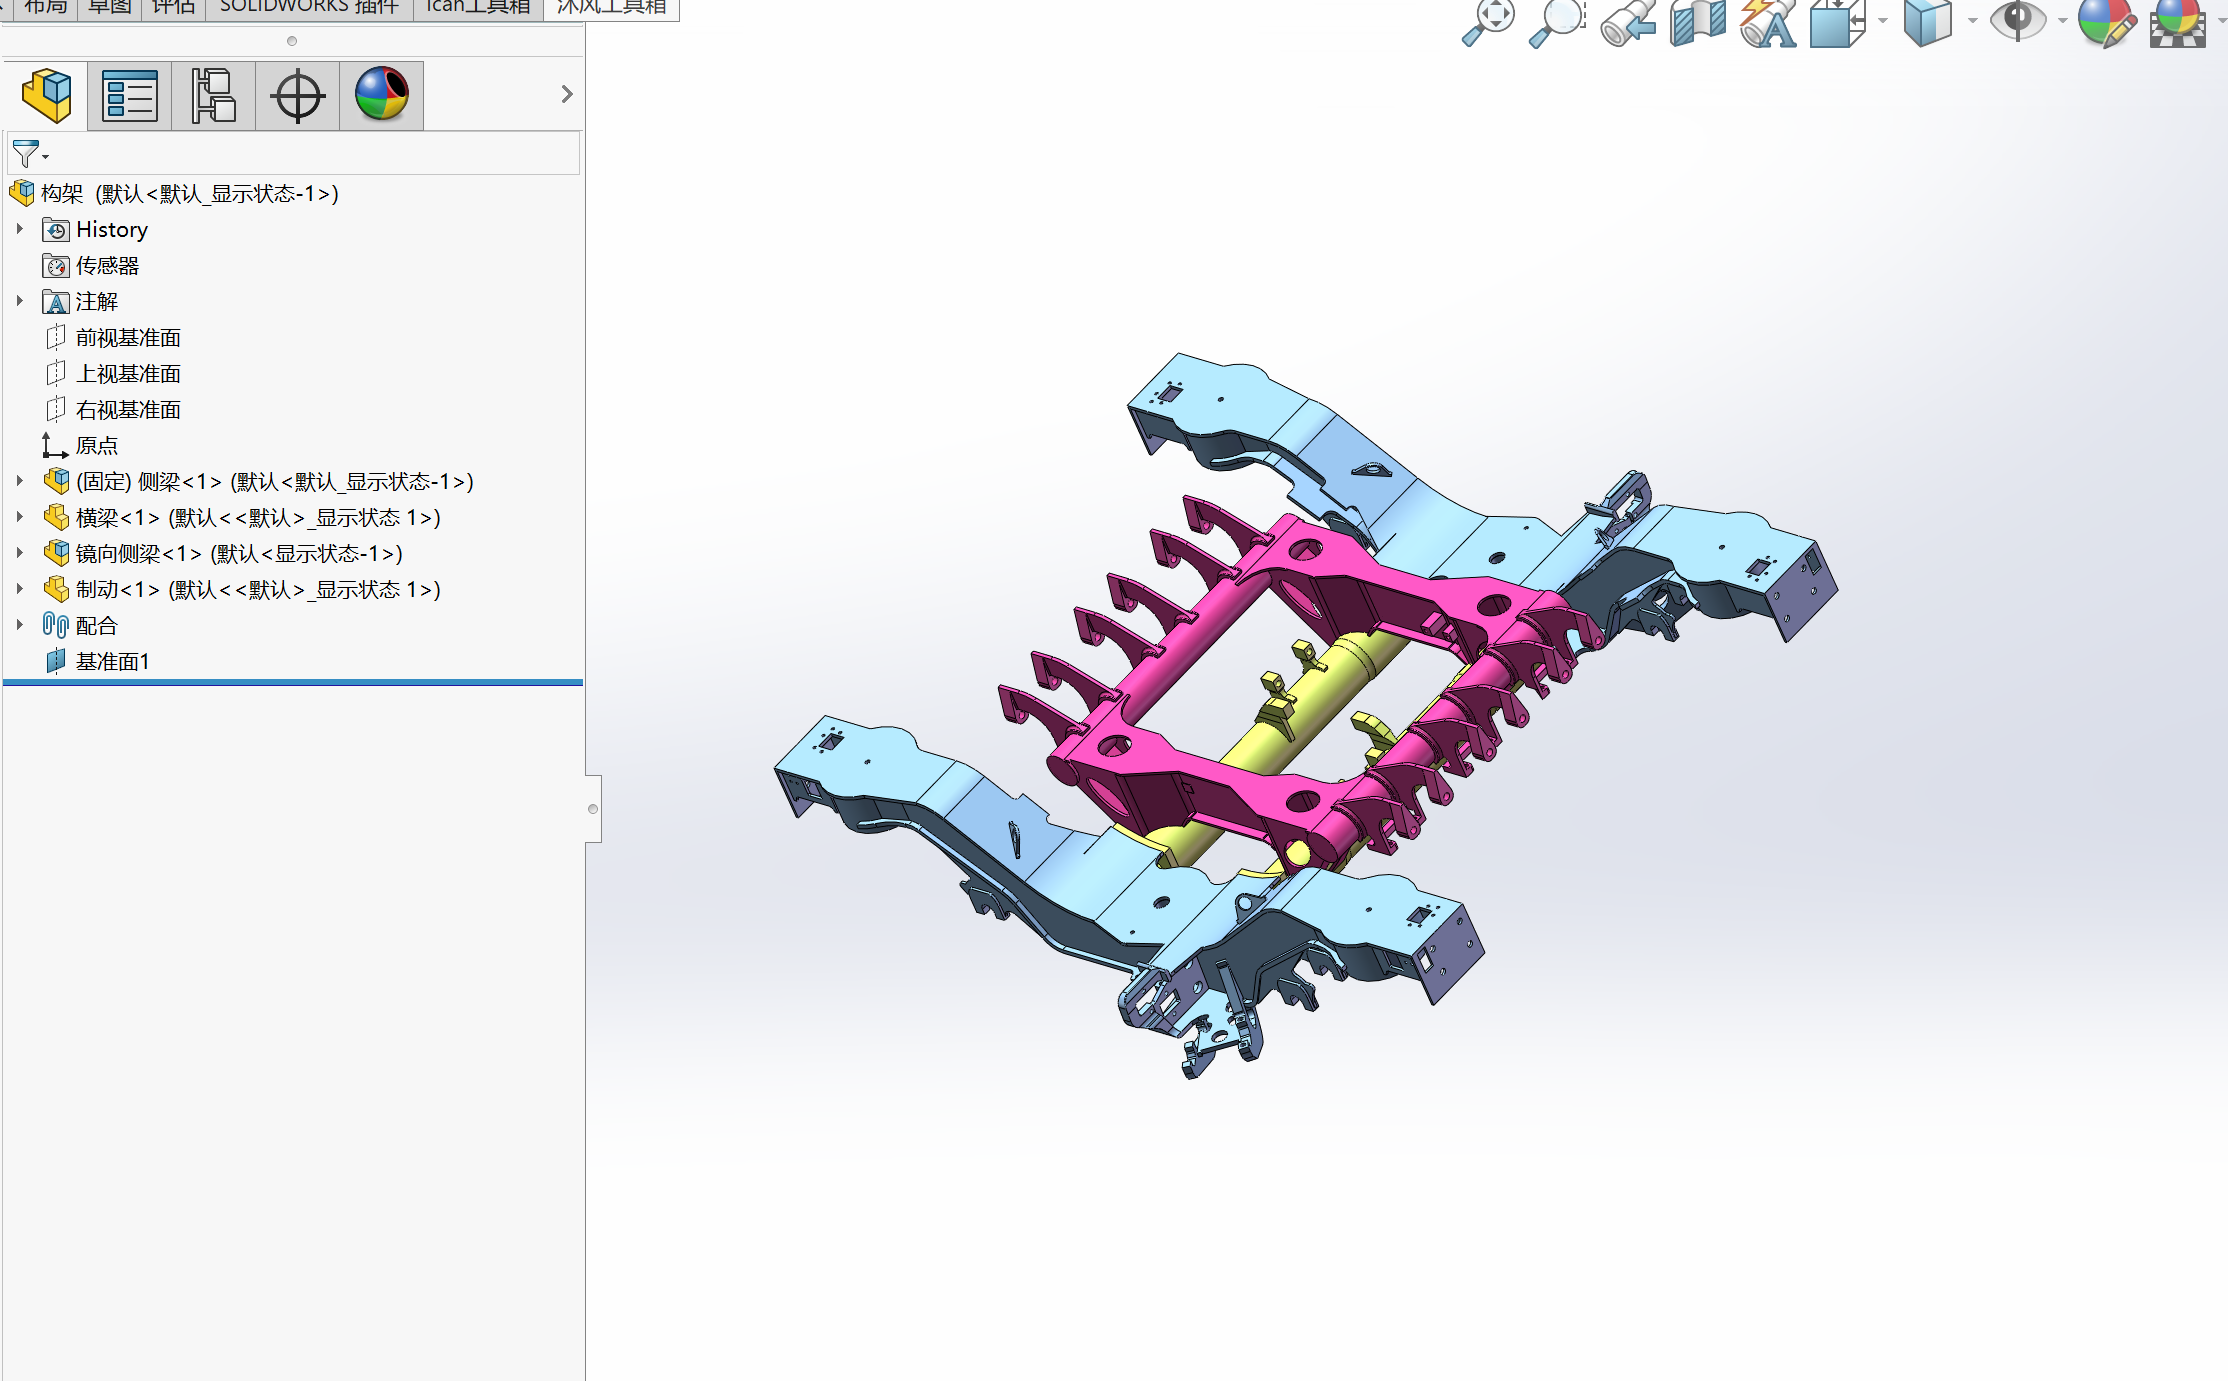
Task: Click Edit Appearance color sphere icon
Action: click(2105, 22)
